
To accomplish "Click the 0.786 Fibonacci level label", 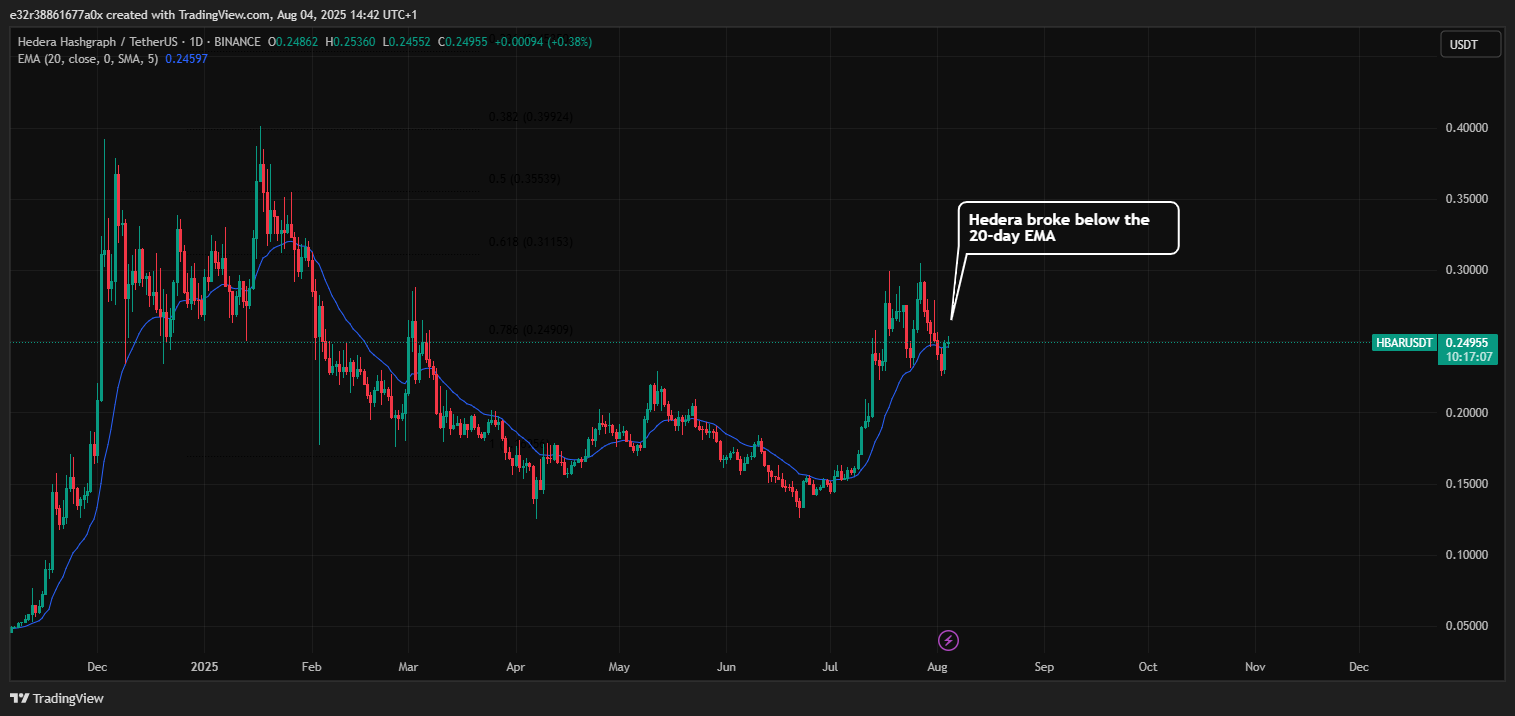I will 531,329.
